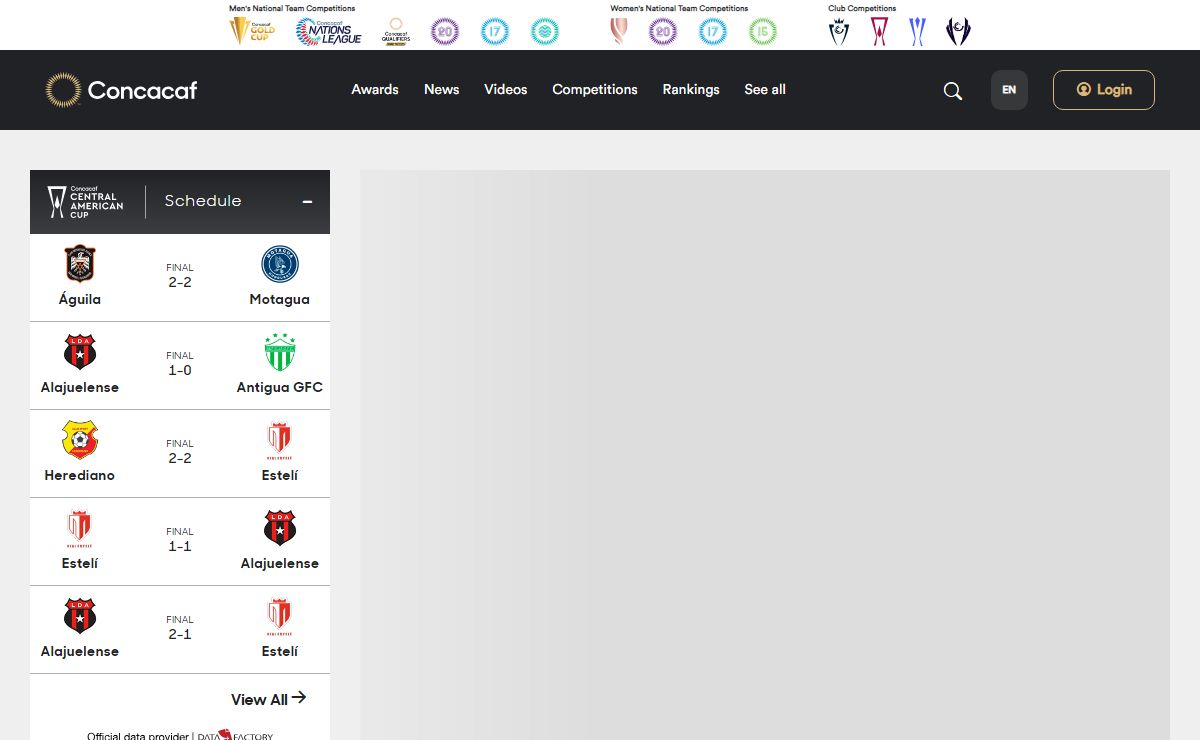Open the first Club Competitions trophy icon
The height and width of the screenshot is (740, 1200).
coord(839,31)
